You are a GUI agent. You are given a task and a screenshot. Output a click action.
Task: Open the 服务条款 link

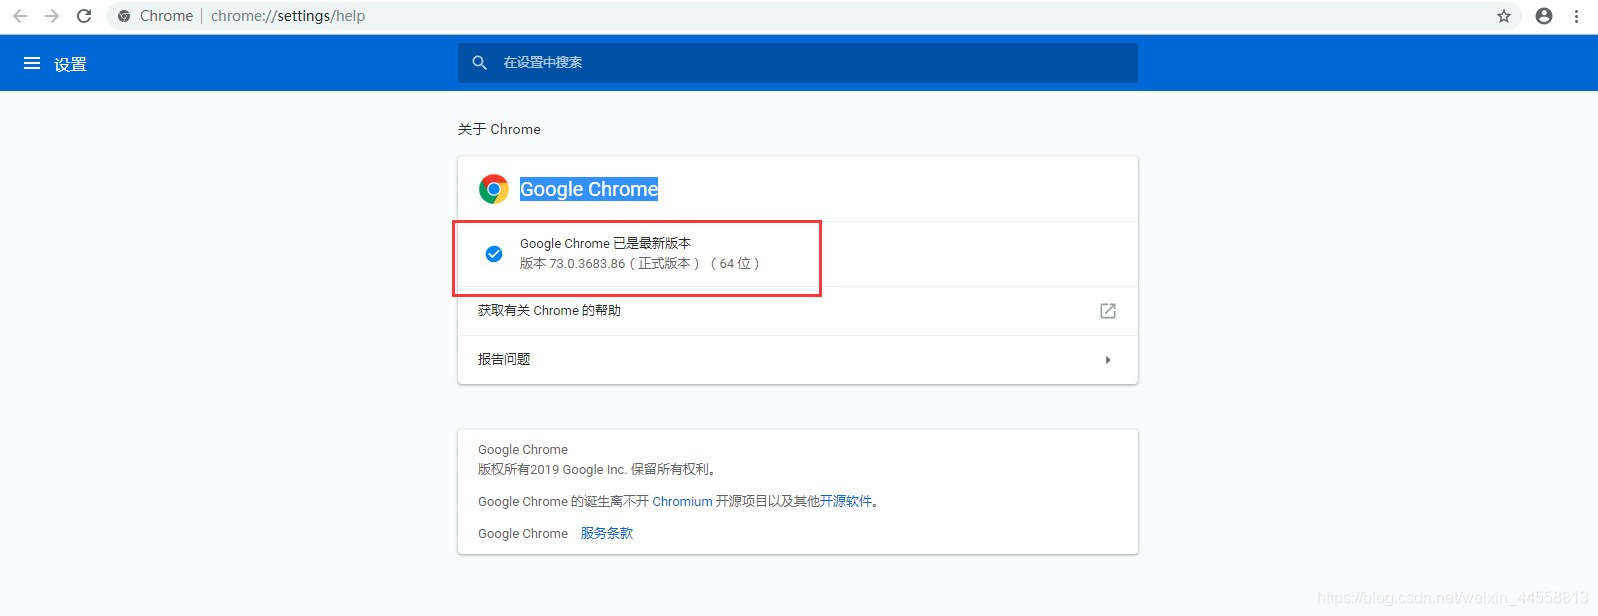[607, 534]
